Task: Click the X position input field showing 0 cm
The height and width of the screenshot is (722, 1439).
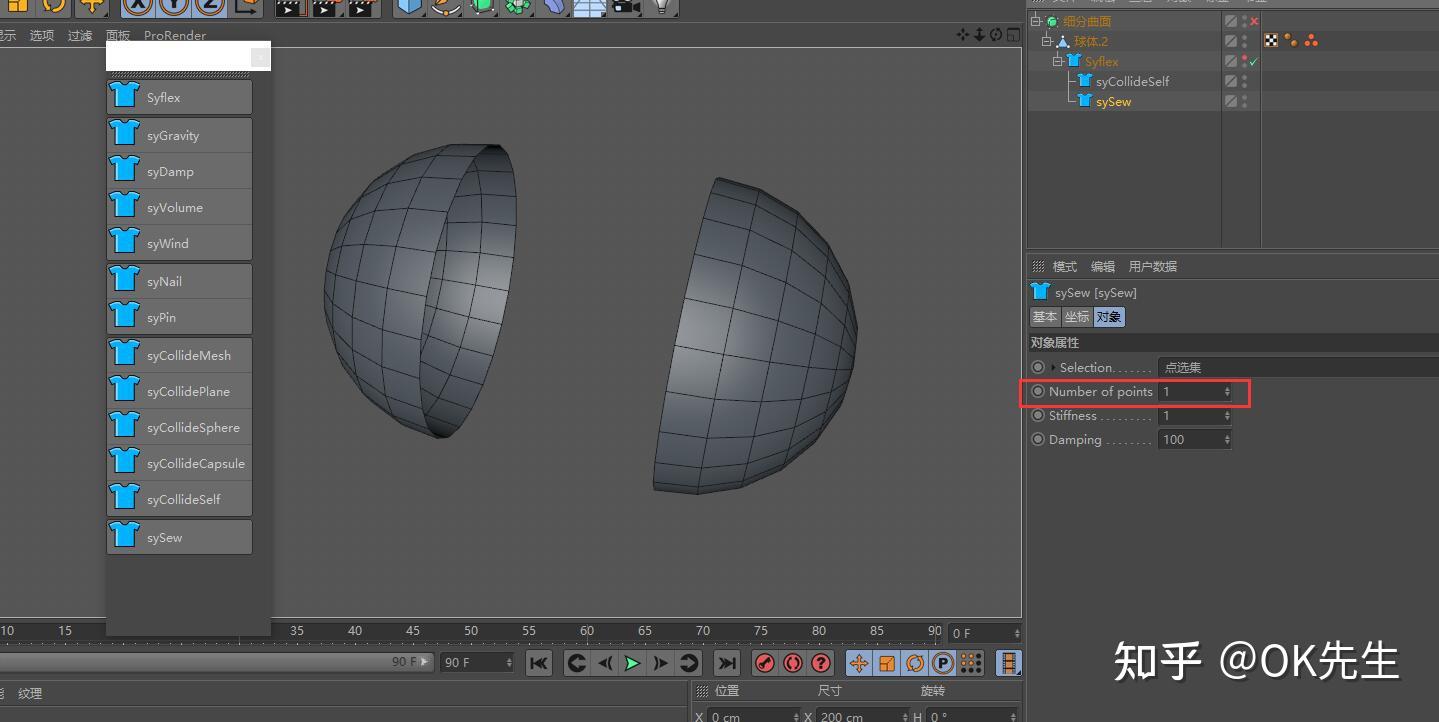Action: [745, 716]
